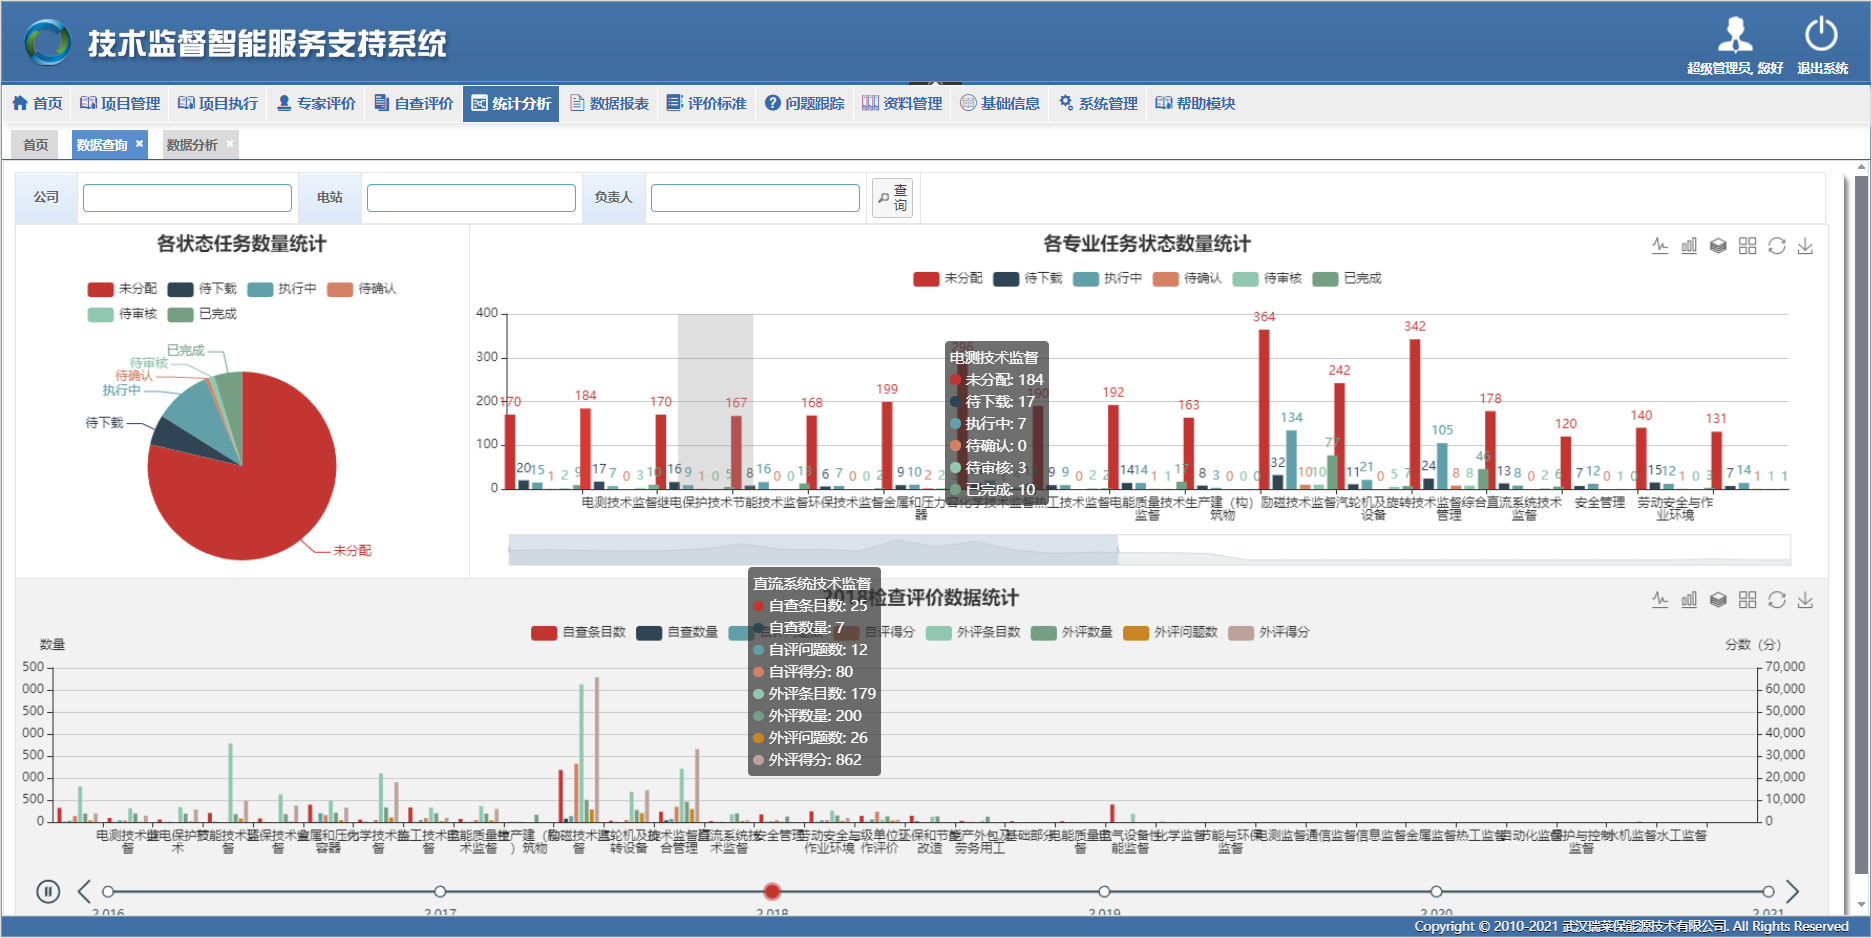Jump to 2019 on the timeline

tap(1104, 891)
